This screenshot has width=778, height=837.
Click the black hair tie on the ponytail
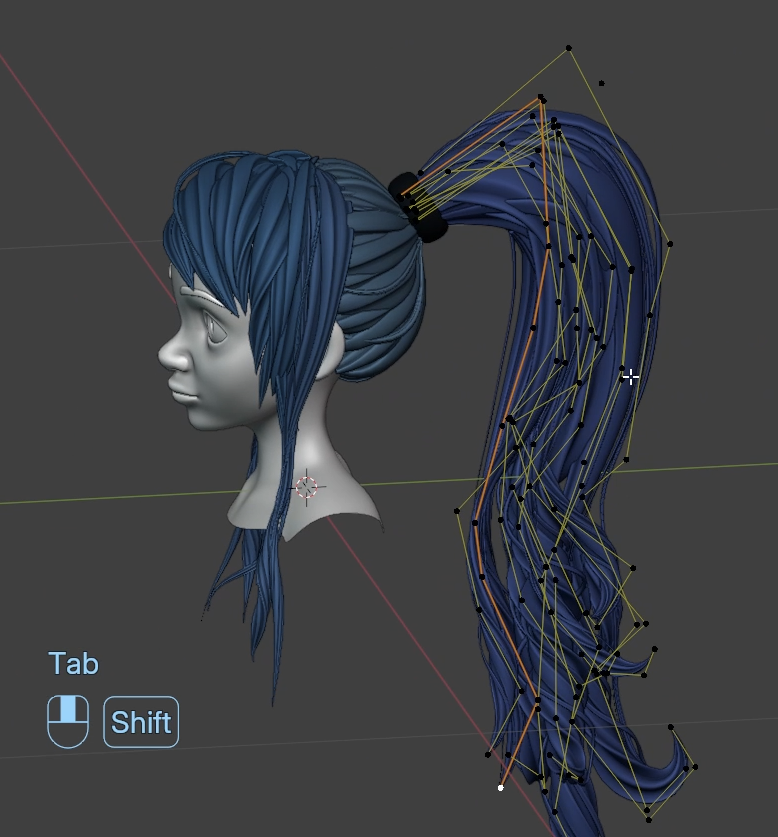tap(417, 206)
